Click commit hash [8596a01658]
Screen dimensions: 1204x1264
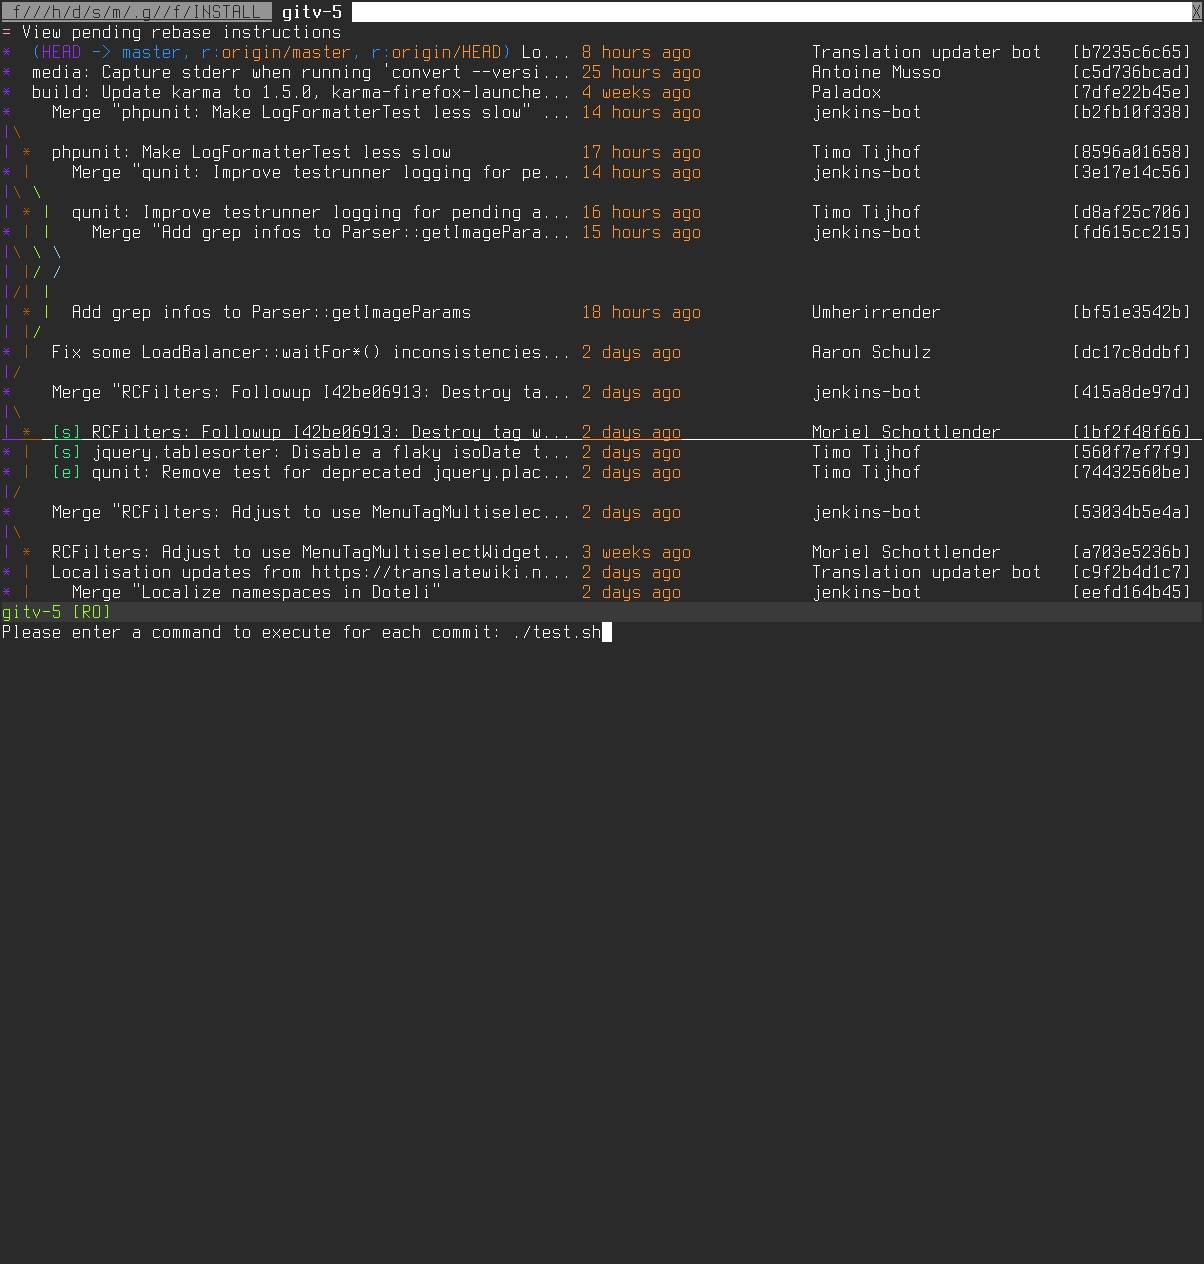(x=1132, y=152)
